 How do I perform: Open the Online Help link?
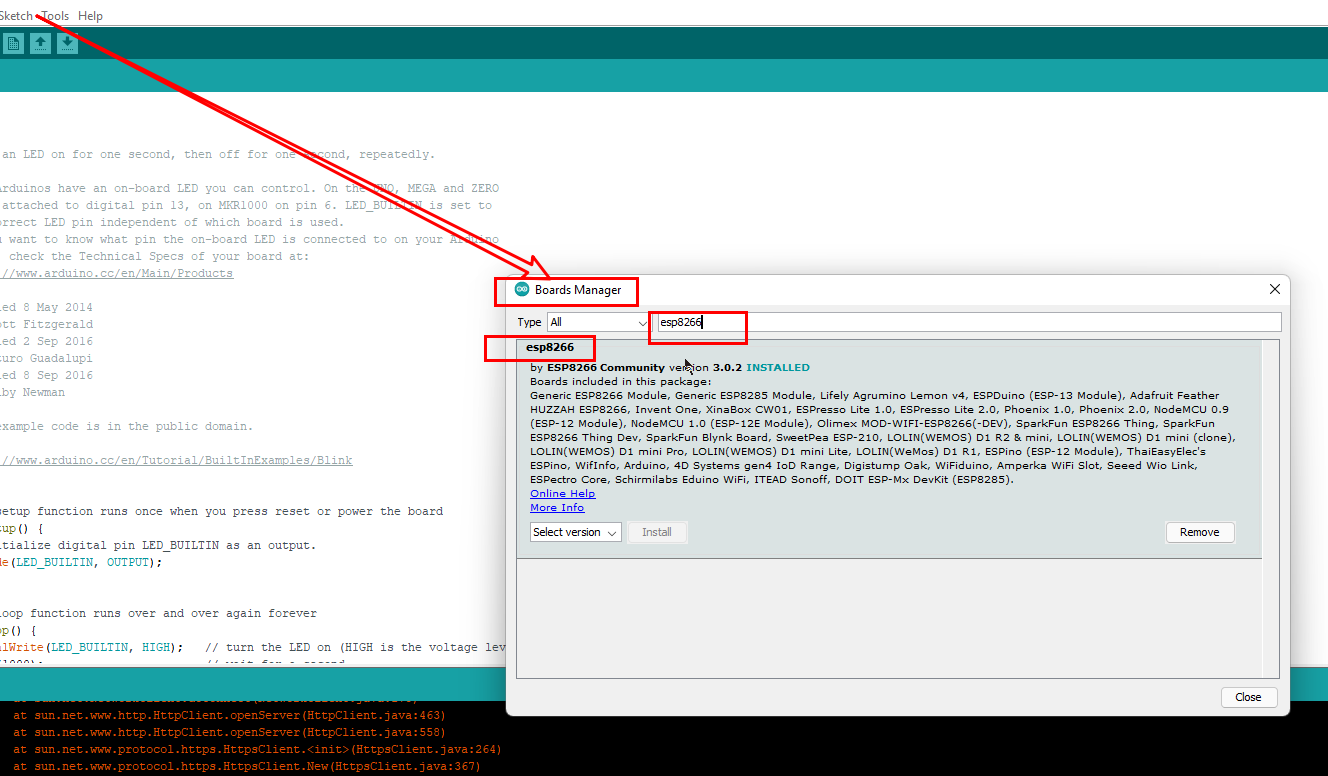(x=562, y=493)
